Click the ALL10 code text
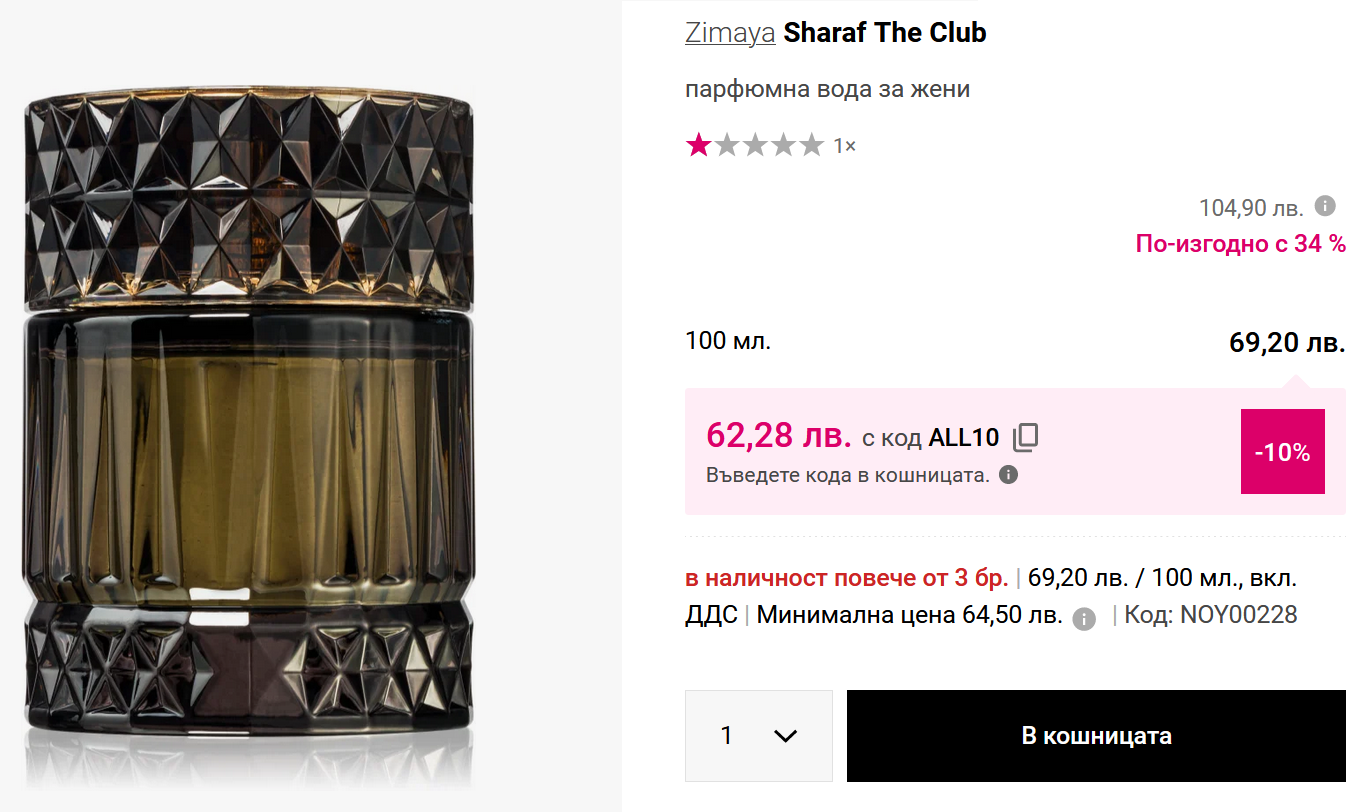Image resolution: width=1354 pixels, height=812 pixels. pyautogui.click(x=963, y=437)
